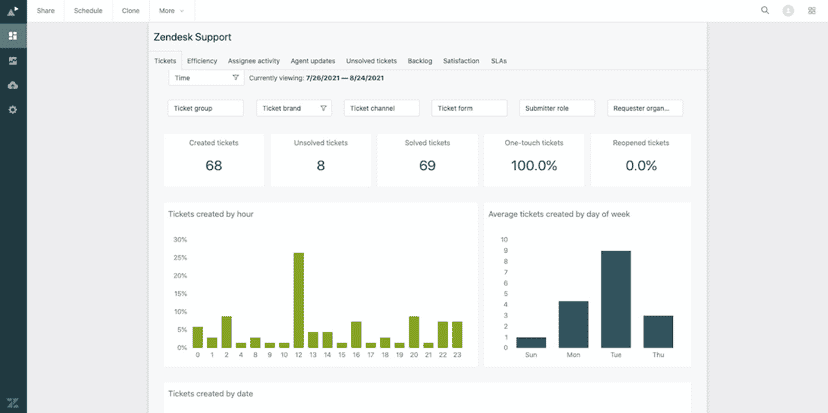This screenshot has height=413, width=828.
Task: Switch to the Satisfaction tab
Action: [462, 61]
